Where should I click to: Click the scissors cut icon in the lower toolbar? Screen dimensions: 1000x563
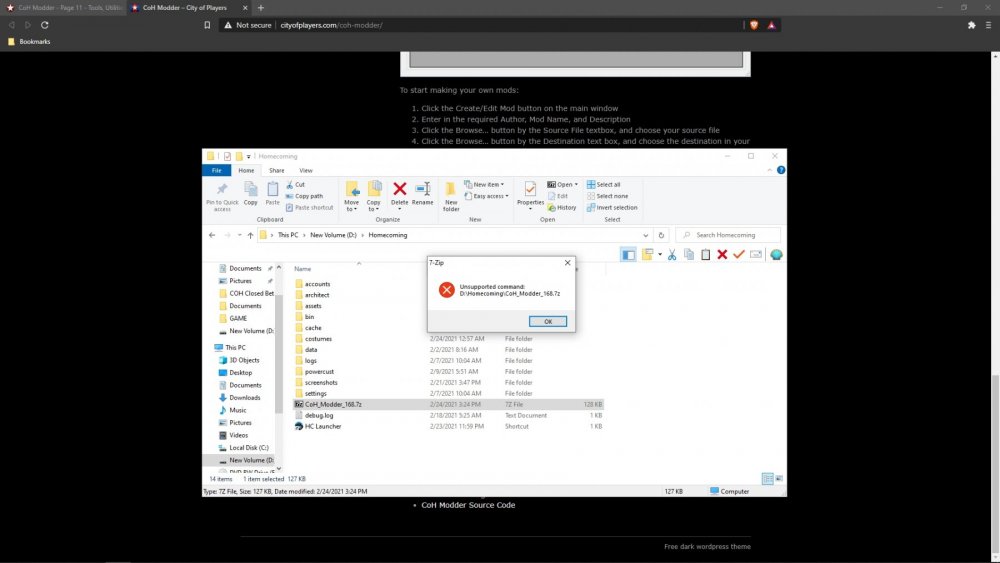(x=673, y=255)
